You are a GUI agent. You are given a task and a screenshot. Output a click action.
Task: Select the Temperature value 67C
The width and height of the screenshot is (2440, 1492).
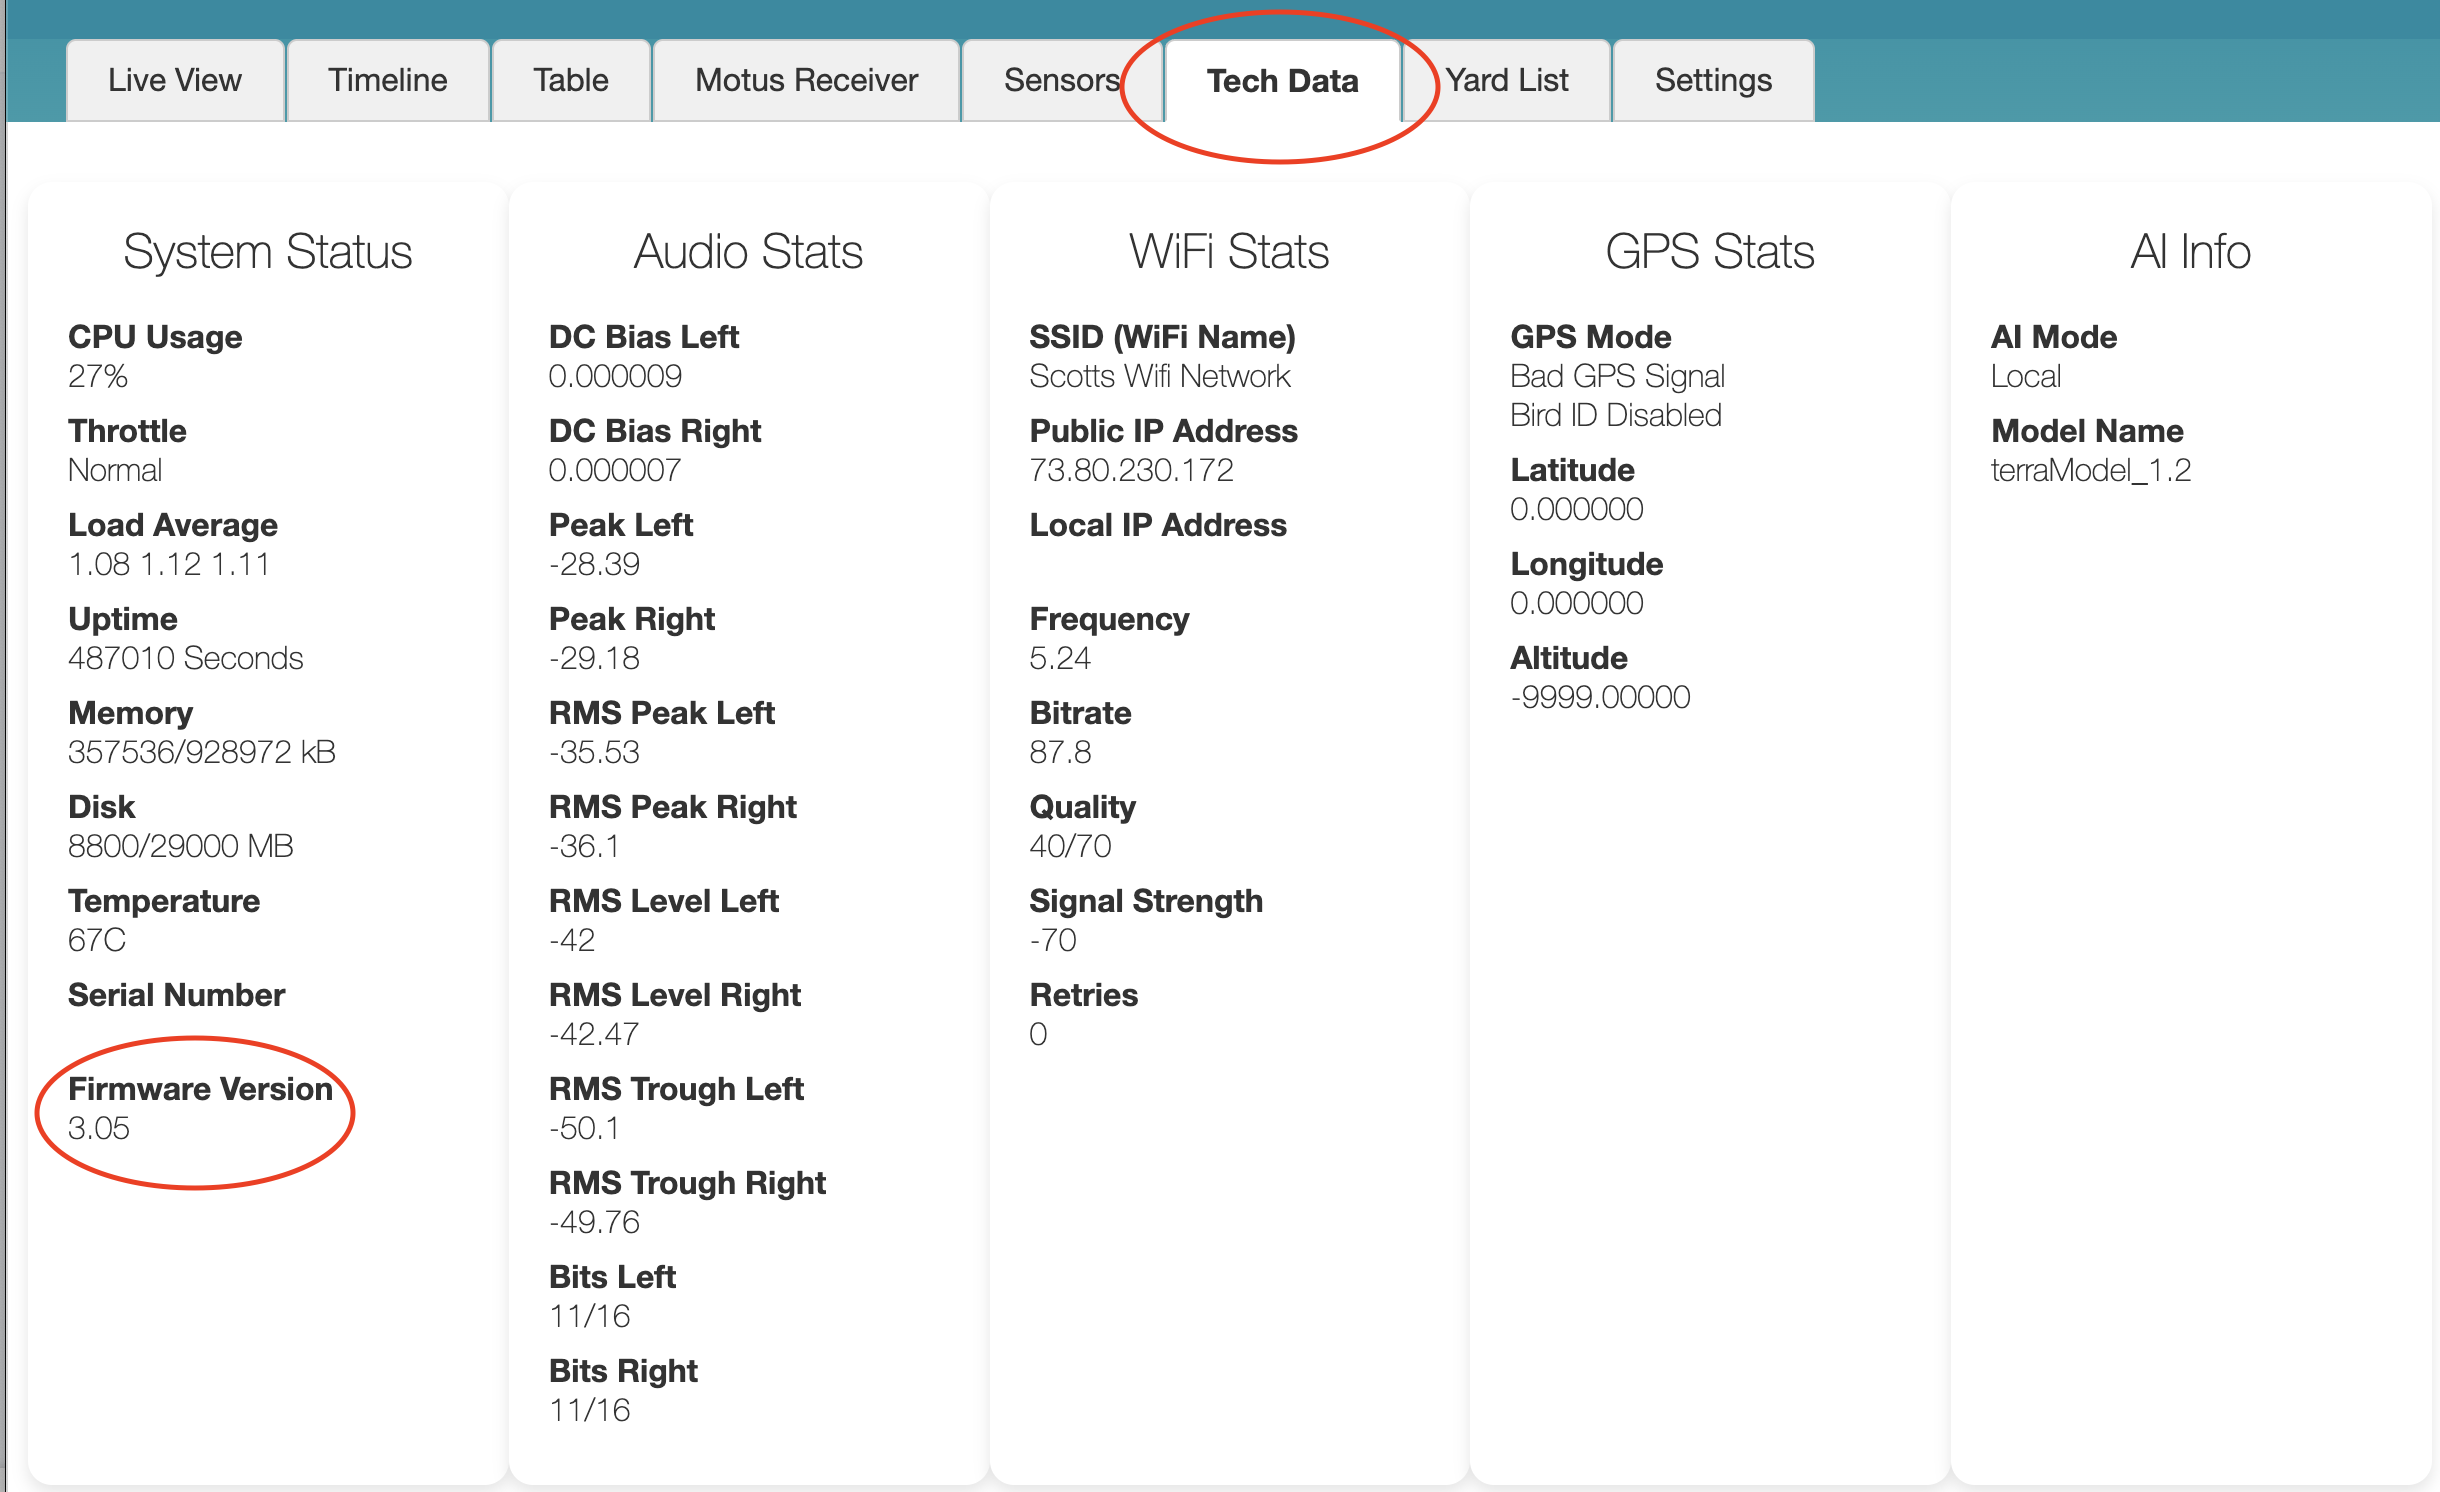(x=97, y=940)
